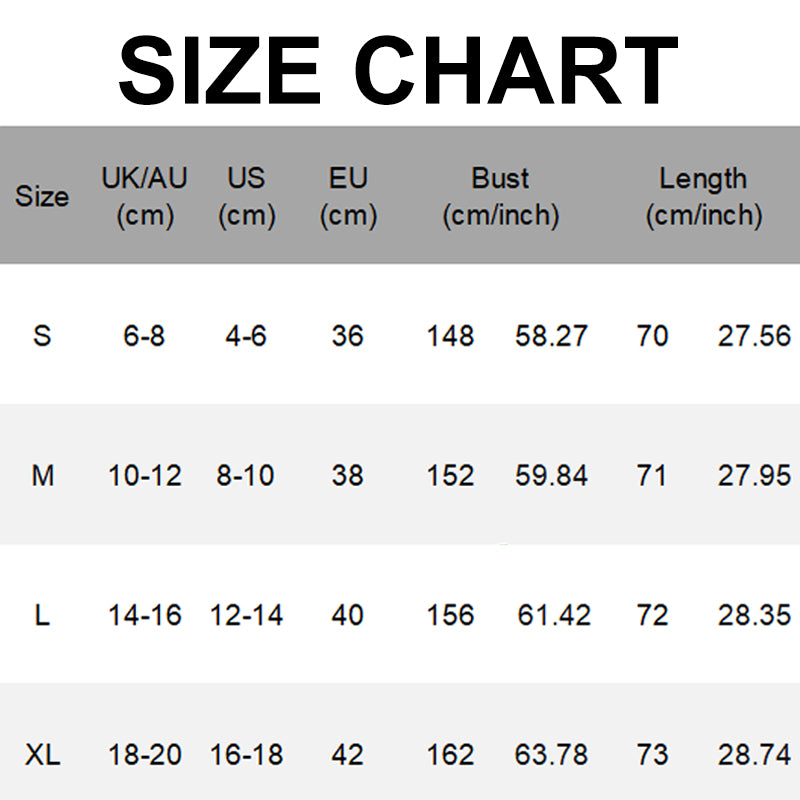Select the length inch value 28.35
Image resolution: width=800 pixels, height=800 pixels.
754,615
